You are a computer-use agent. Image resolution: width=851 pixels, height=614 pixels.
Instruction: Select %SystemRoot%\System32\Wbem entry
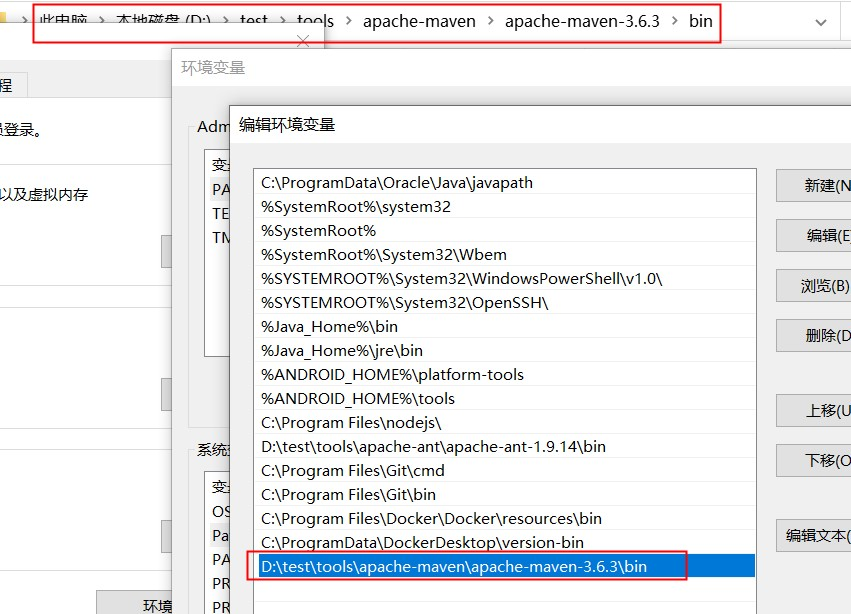[x=505, y=254]
